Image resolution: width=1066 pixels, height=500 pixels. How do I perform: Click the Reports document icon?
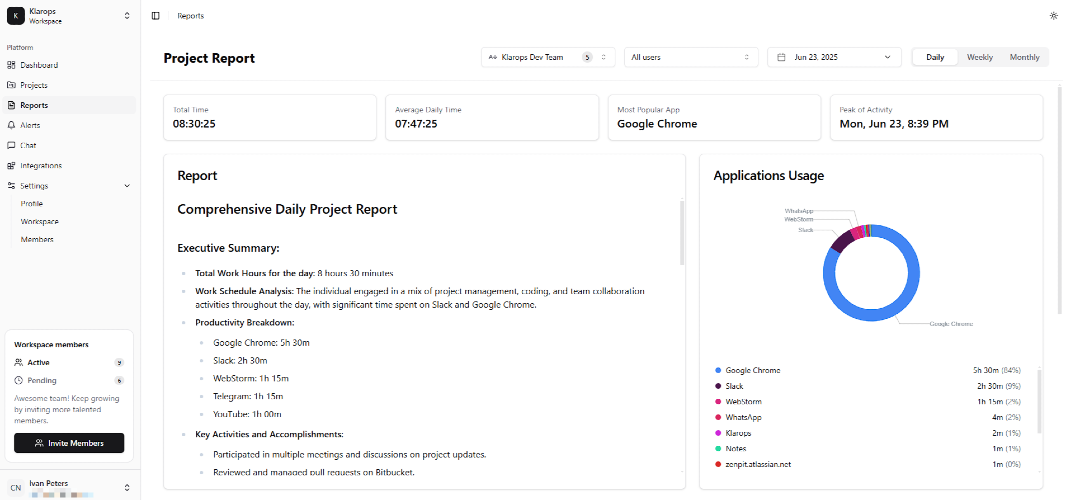point(11,105)
